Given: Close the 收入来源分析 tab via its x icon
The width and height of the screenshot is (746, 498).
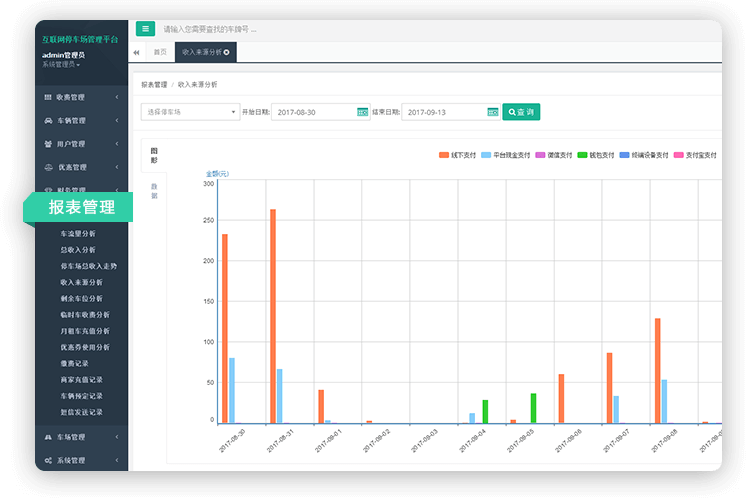Looking at the screenshot, I should [226, 52].
